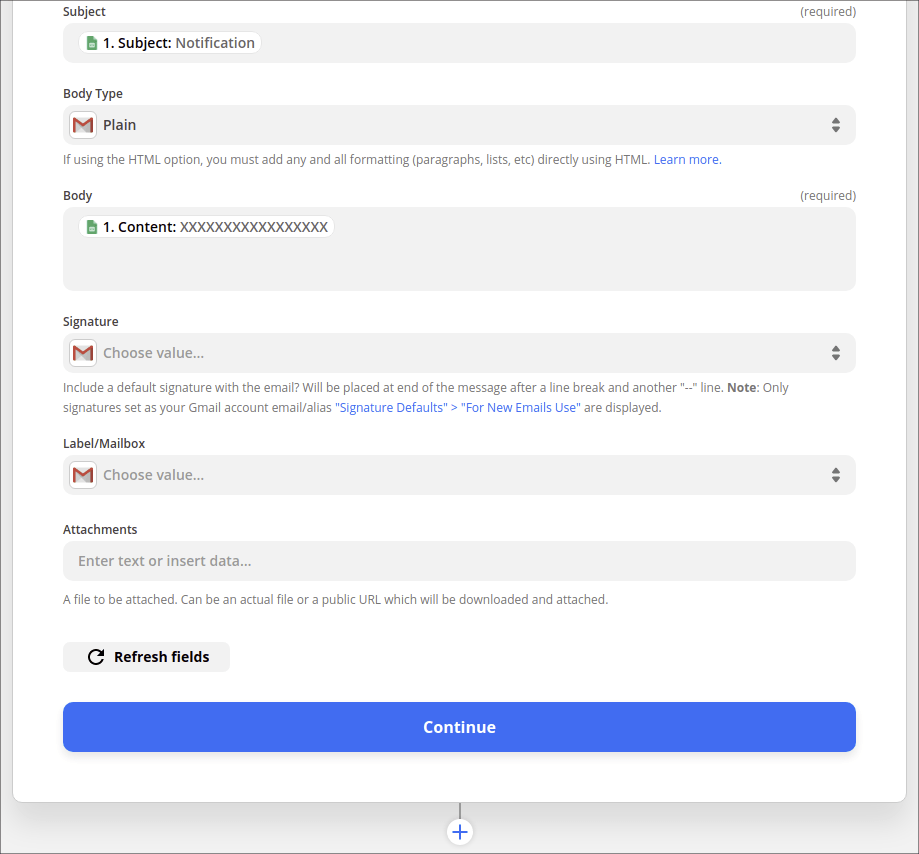This screenshot has height=854, width=919.
Task: Click inside the Body text area
Action: pyautogui.click(x=459, y=265)
